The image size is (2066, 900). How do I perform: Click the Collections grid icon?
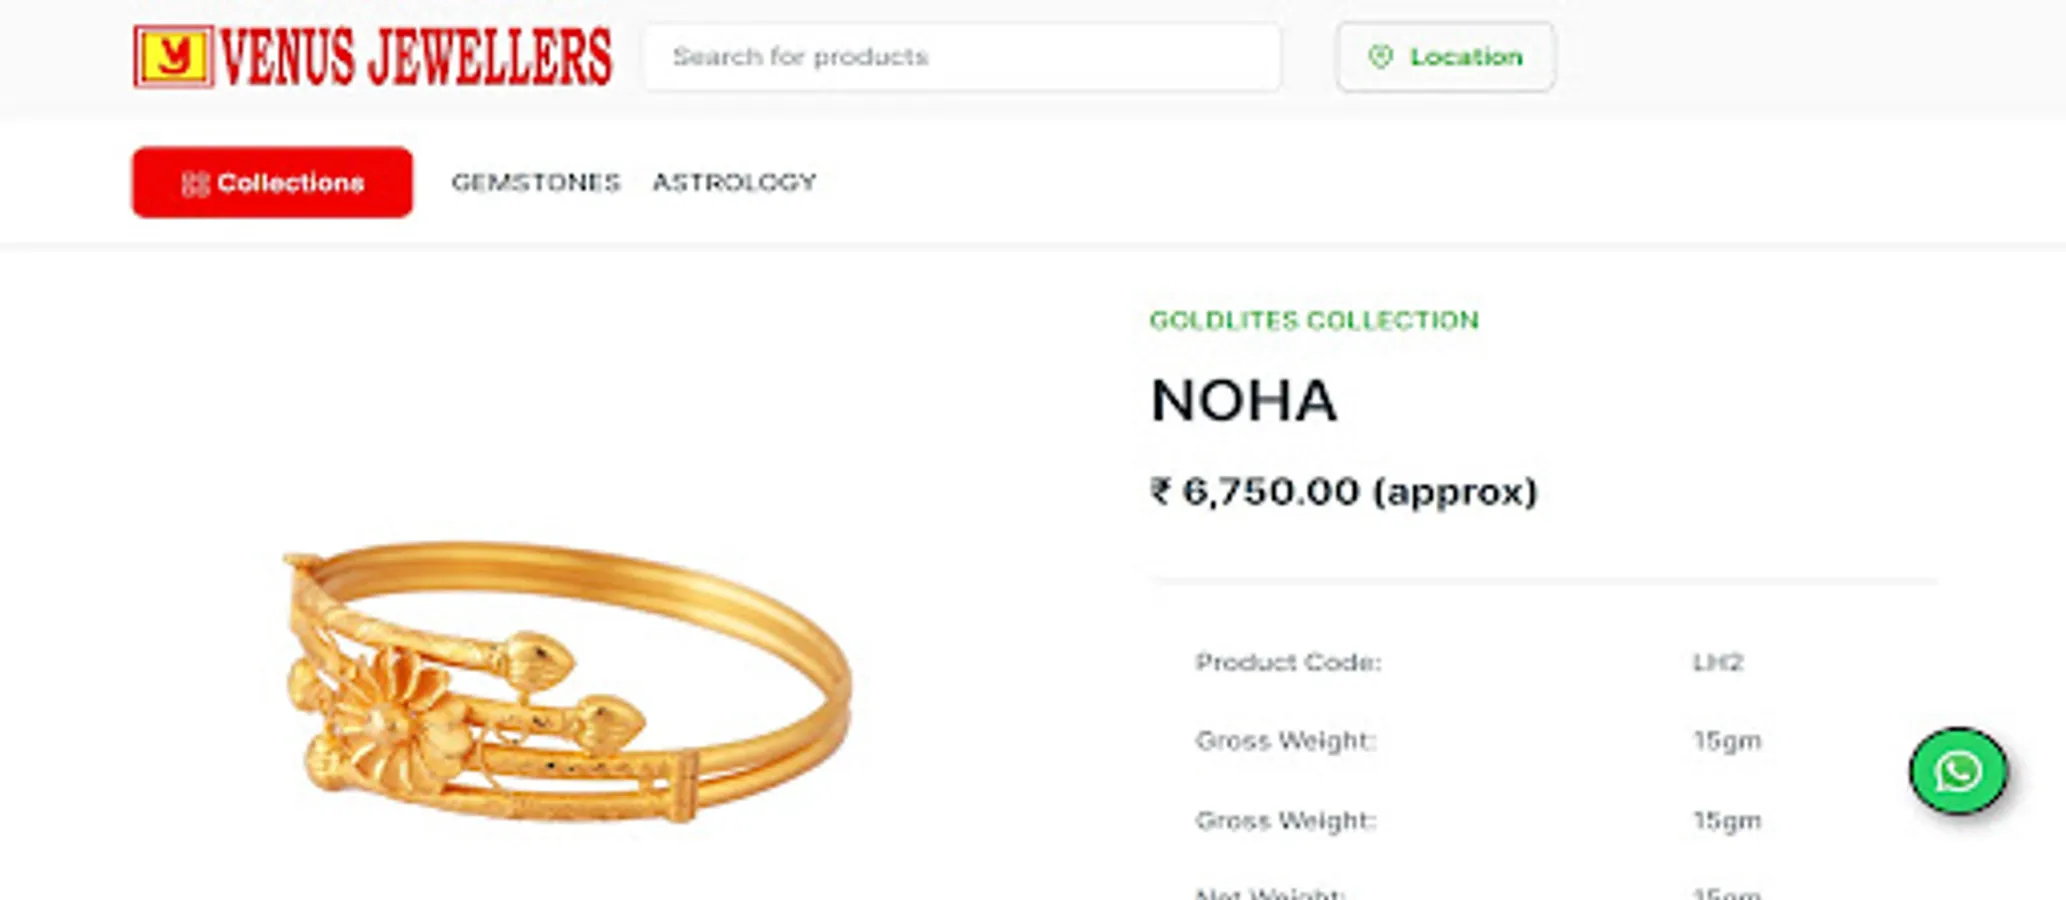click(194, 183)
